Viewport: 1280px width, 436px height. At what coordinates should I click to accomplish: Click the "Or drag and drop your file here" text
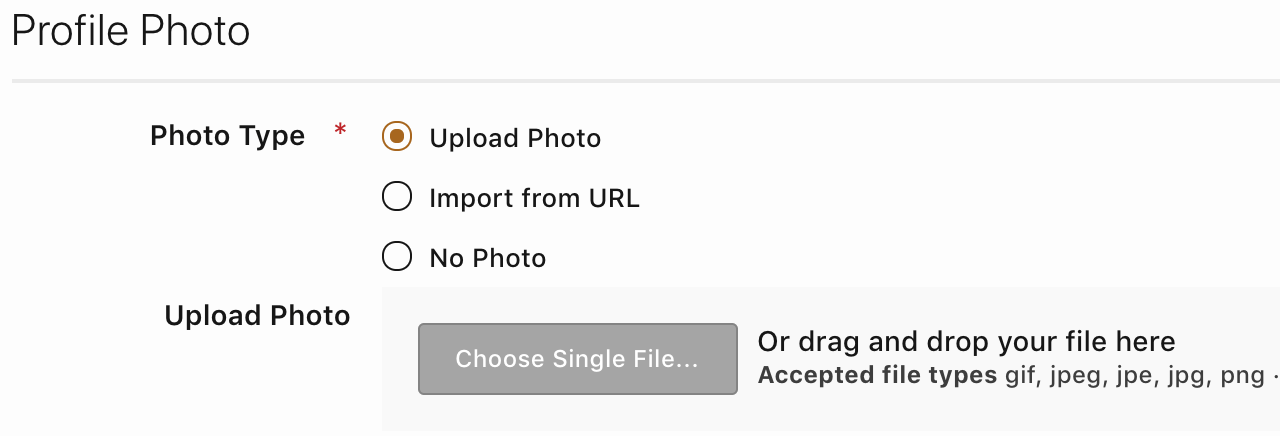966,342
